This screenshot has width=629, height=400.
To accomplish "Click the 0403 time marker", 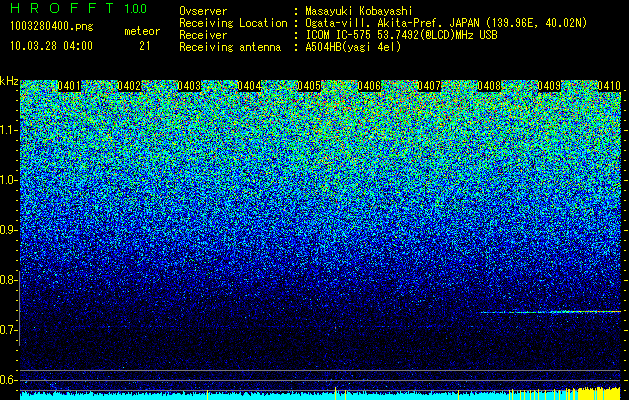I will click(189, 86).
